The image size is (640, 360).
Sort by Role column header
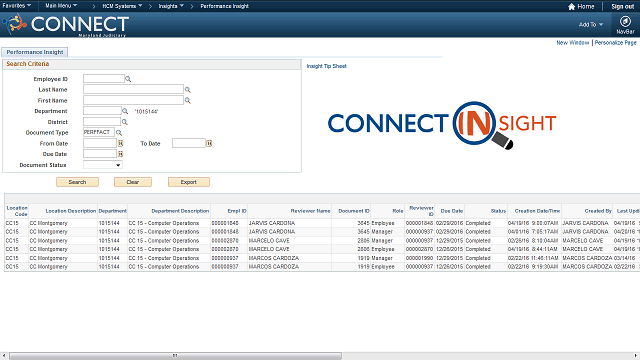pyautogui.click(x=398, y=211)
